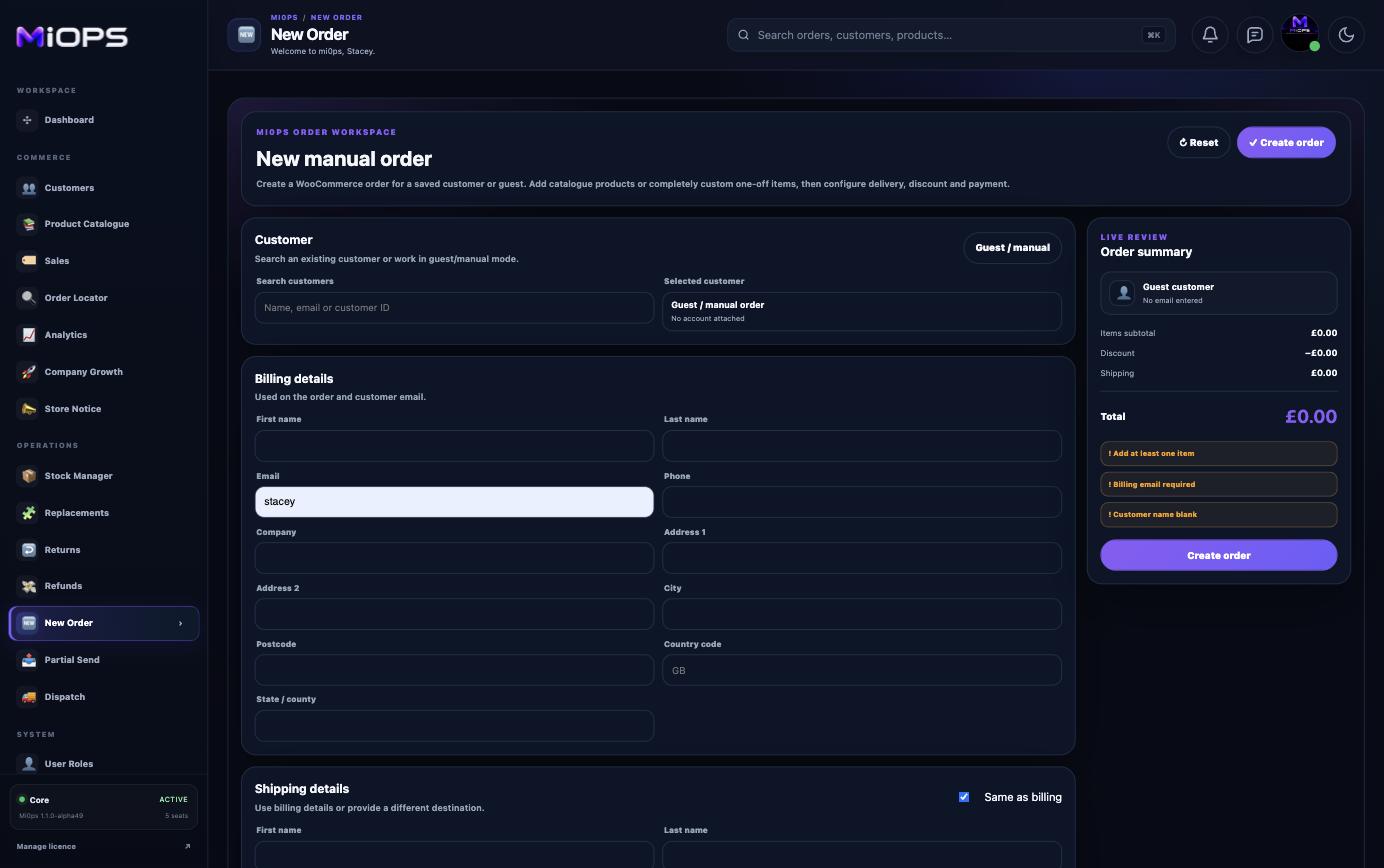The height and width of the screenshot is (868, 1384).
Task: Open the Replacements puzzle icon
Action: [x=28, y=513]
